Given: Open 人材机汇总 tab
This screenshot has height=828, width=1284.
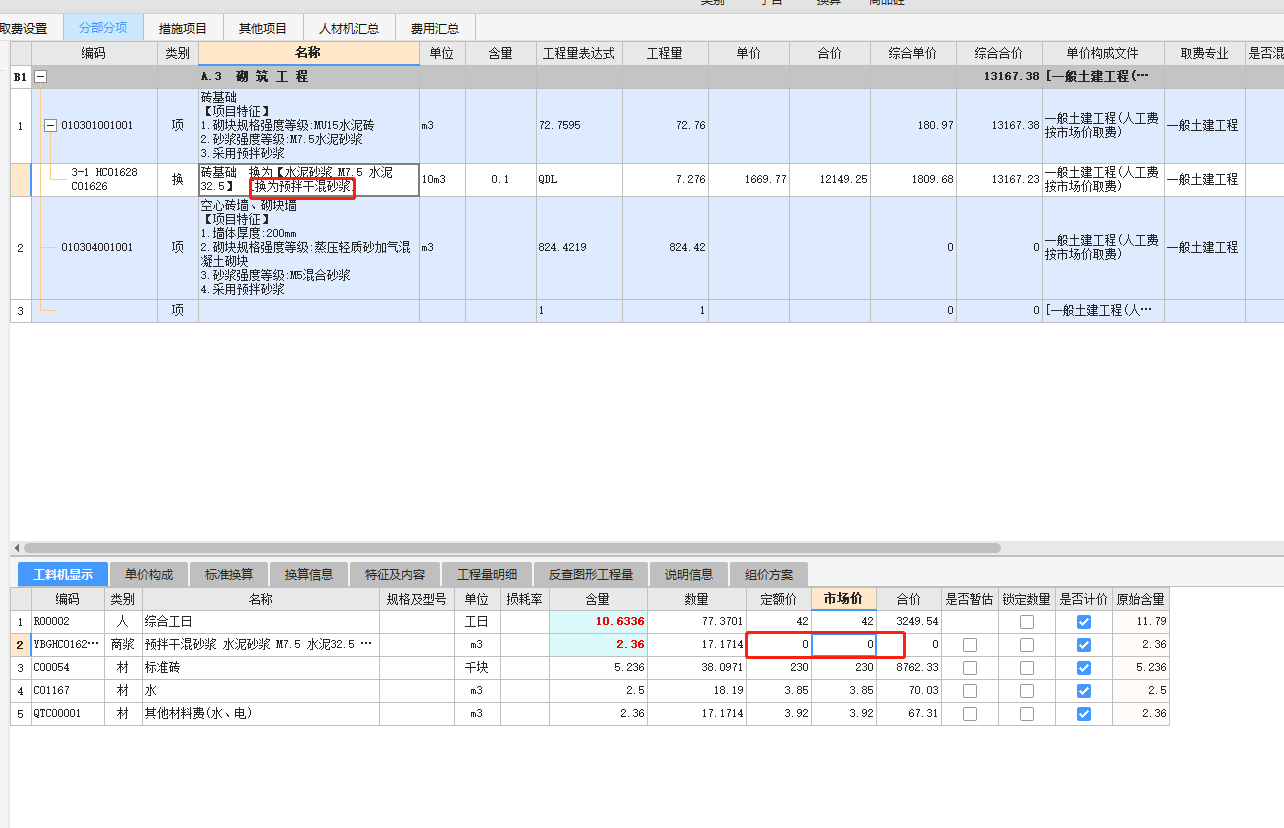Looking at the screenshot, I should coord(349,28).
